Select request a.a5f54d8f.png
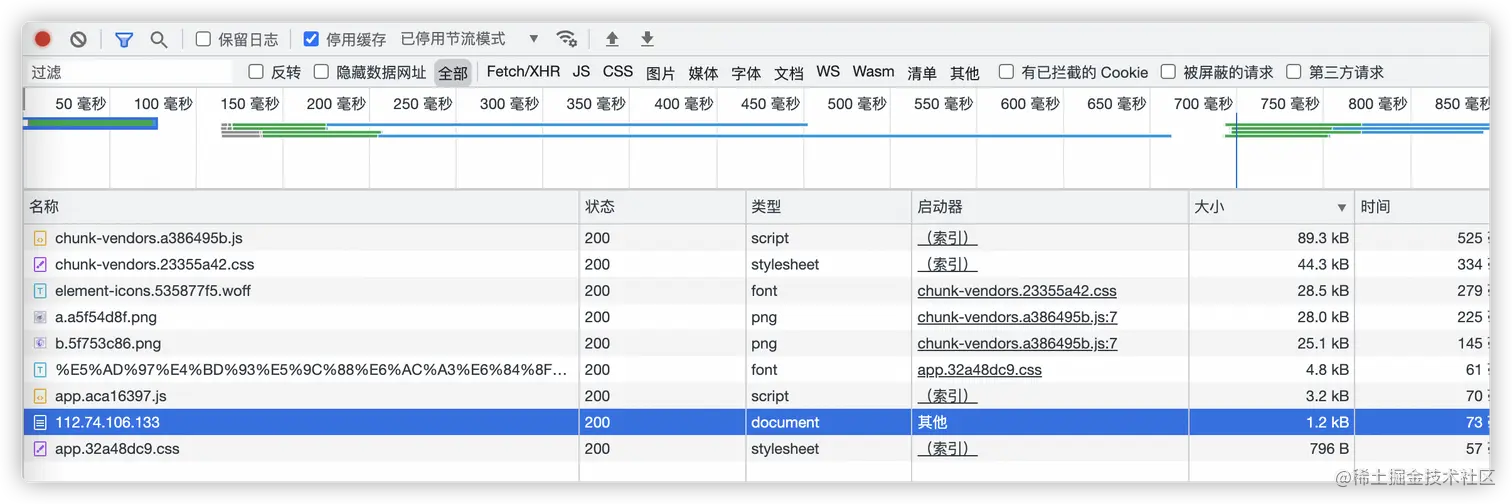 click(756, 317)
